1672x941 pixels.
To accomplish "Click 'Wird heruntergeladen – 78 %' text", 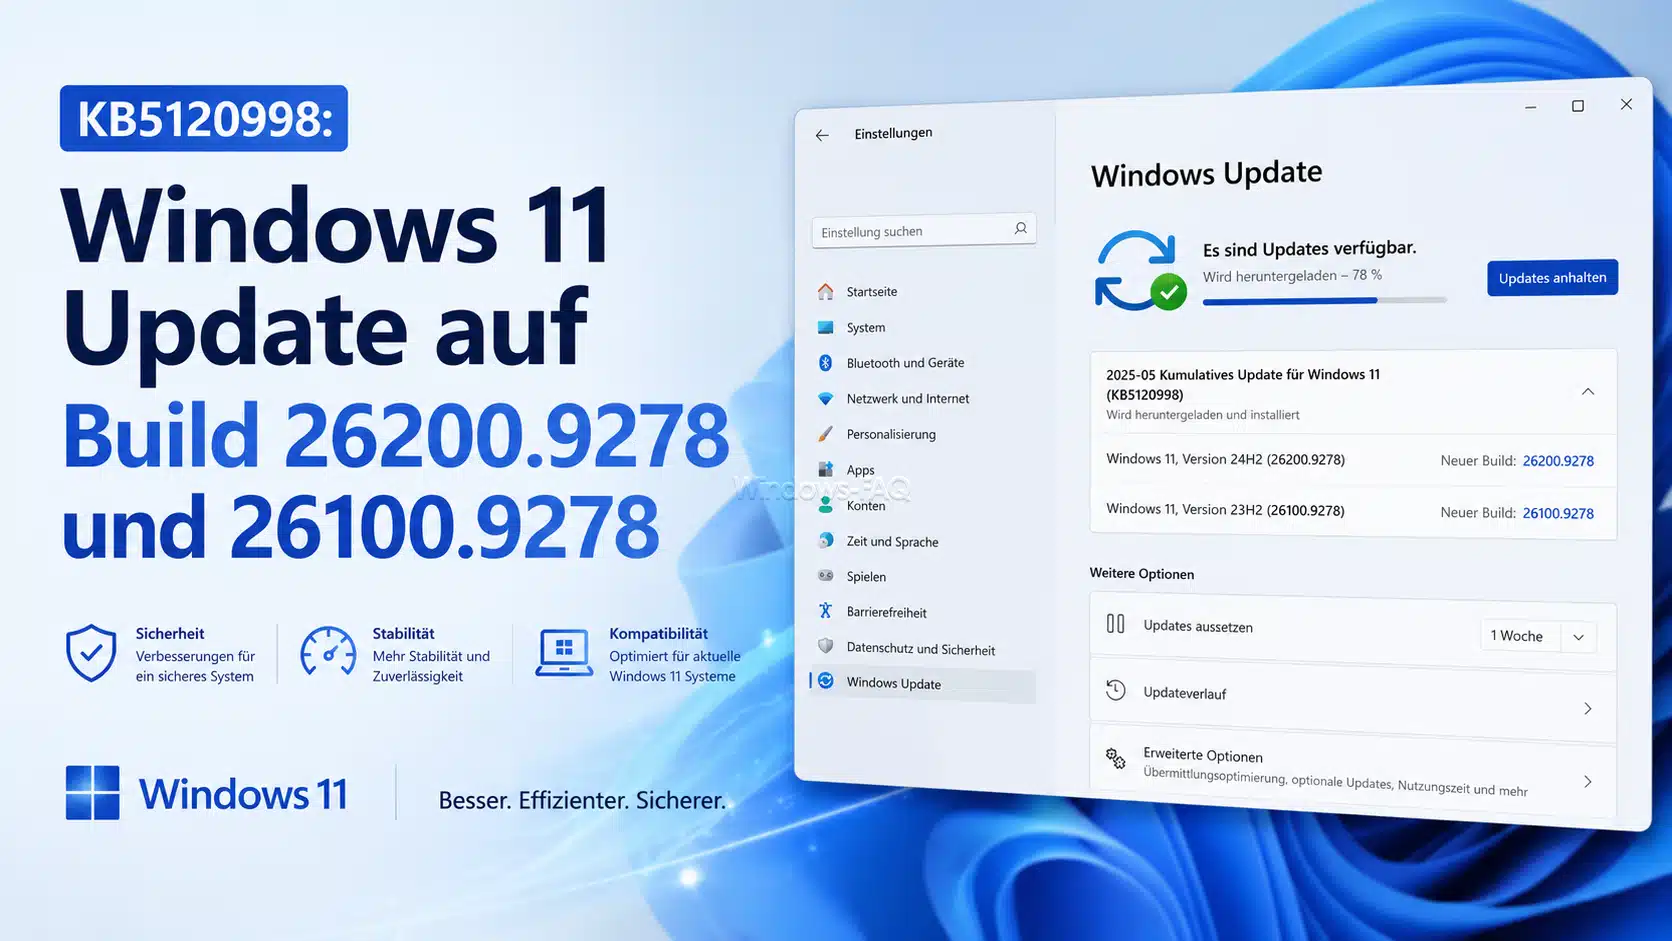I will pos(1292,275).
